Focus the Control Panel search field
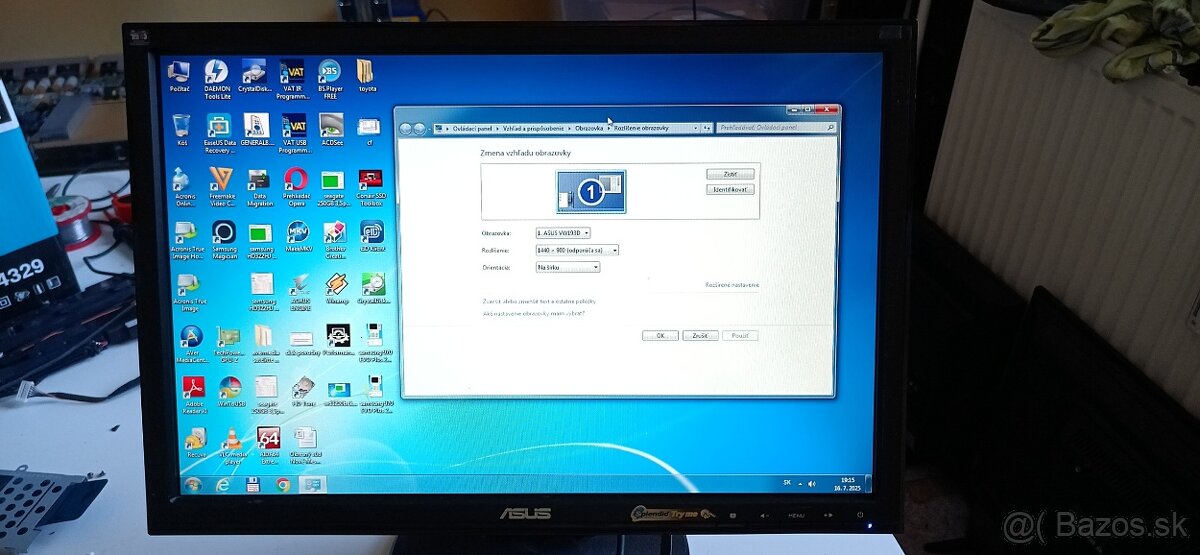 point(777,128)
